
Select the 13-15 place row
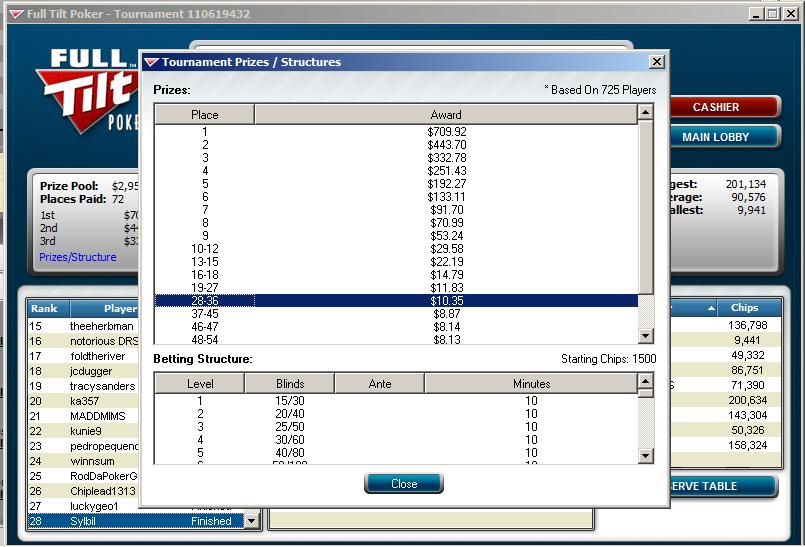(396, 261)
